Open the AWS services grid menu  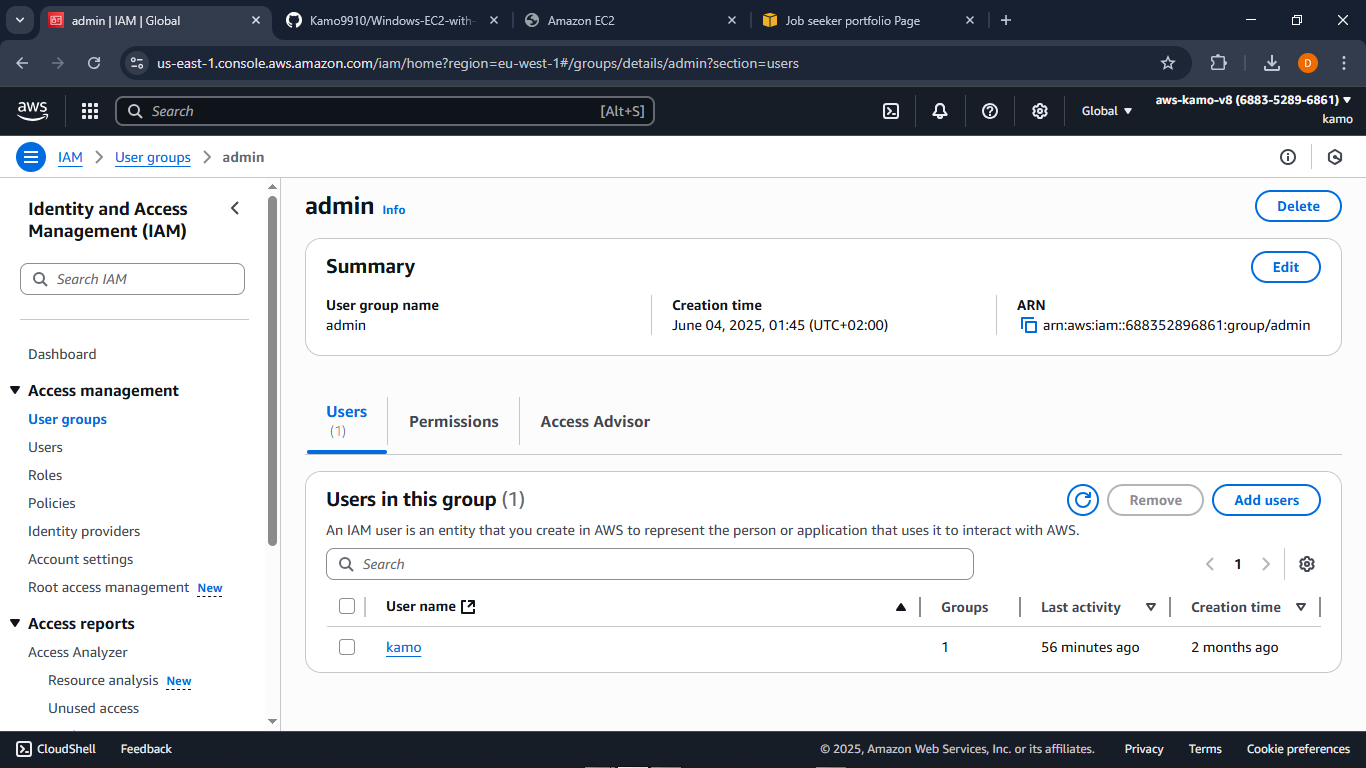click(90, 111)
